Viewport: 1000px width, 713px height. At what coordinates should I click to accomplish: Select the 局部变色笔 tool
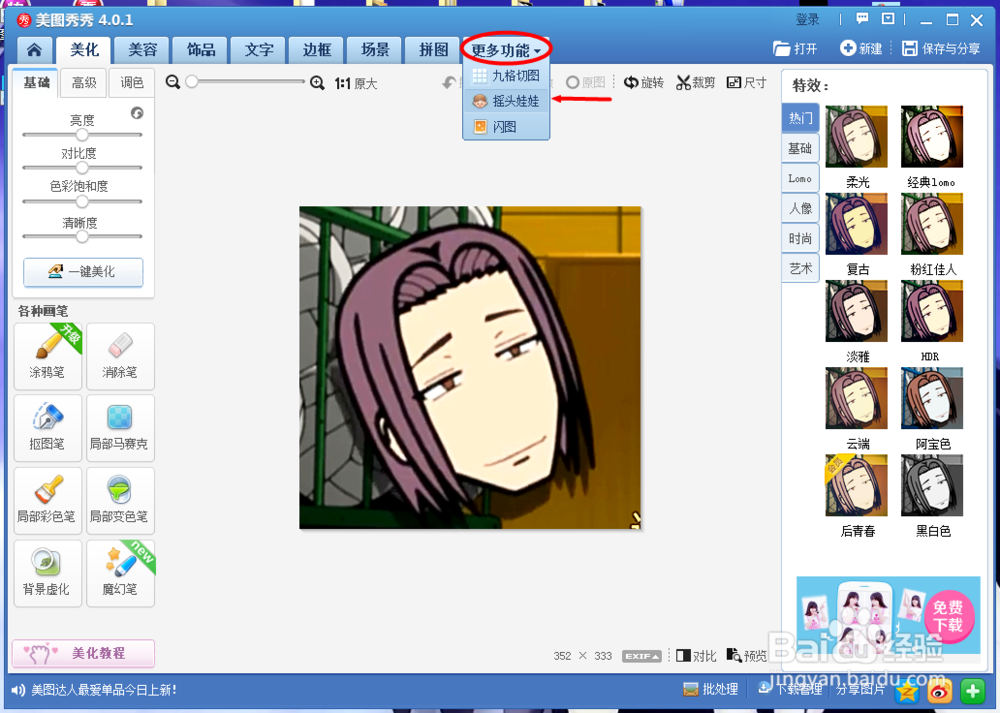click(120, 501)
